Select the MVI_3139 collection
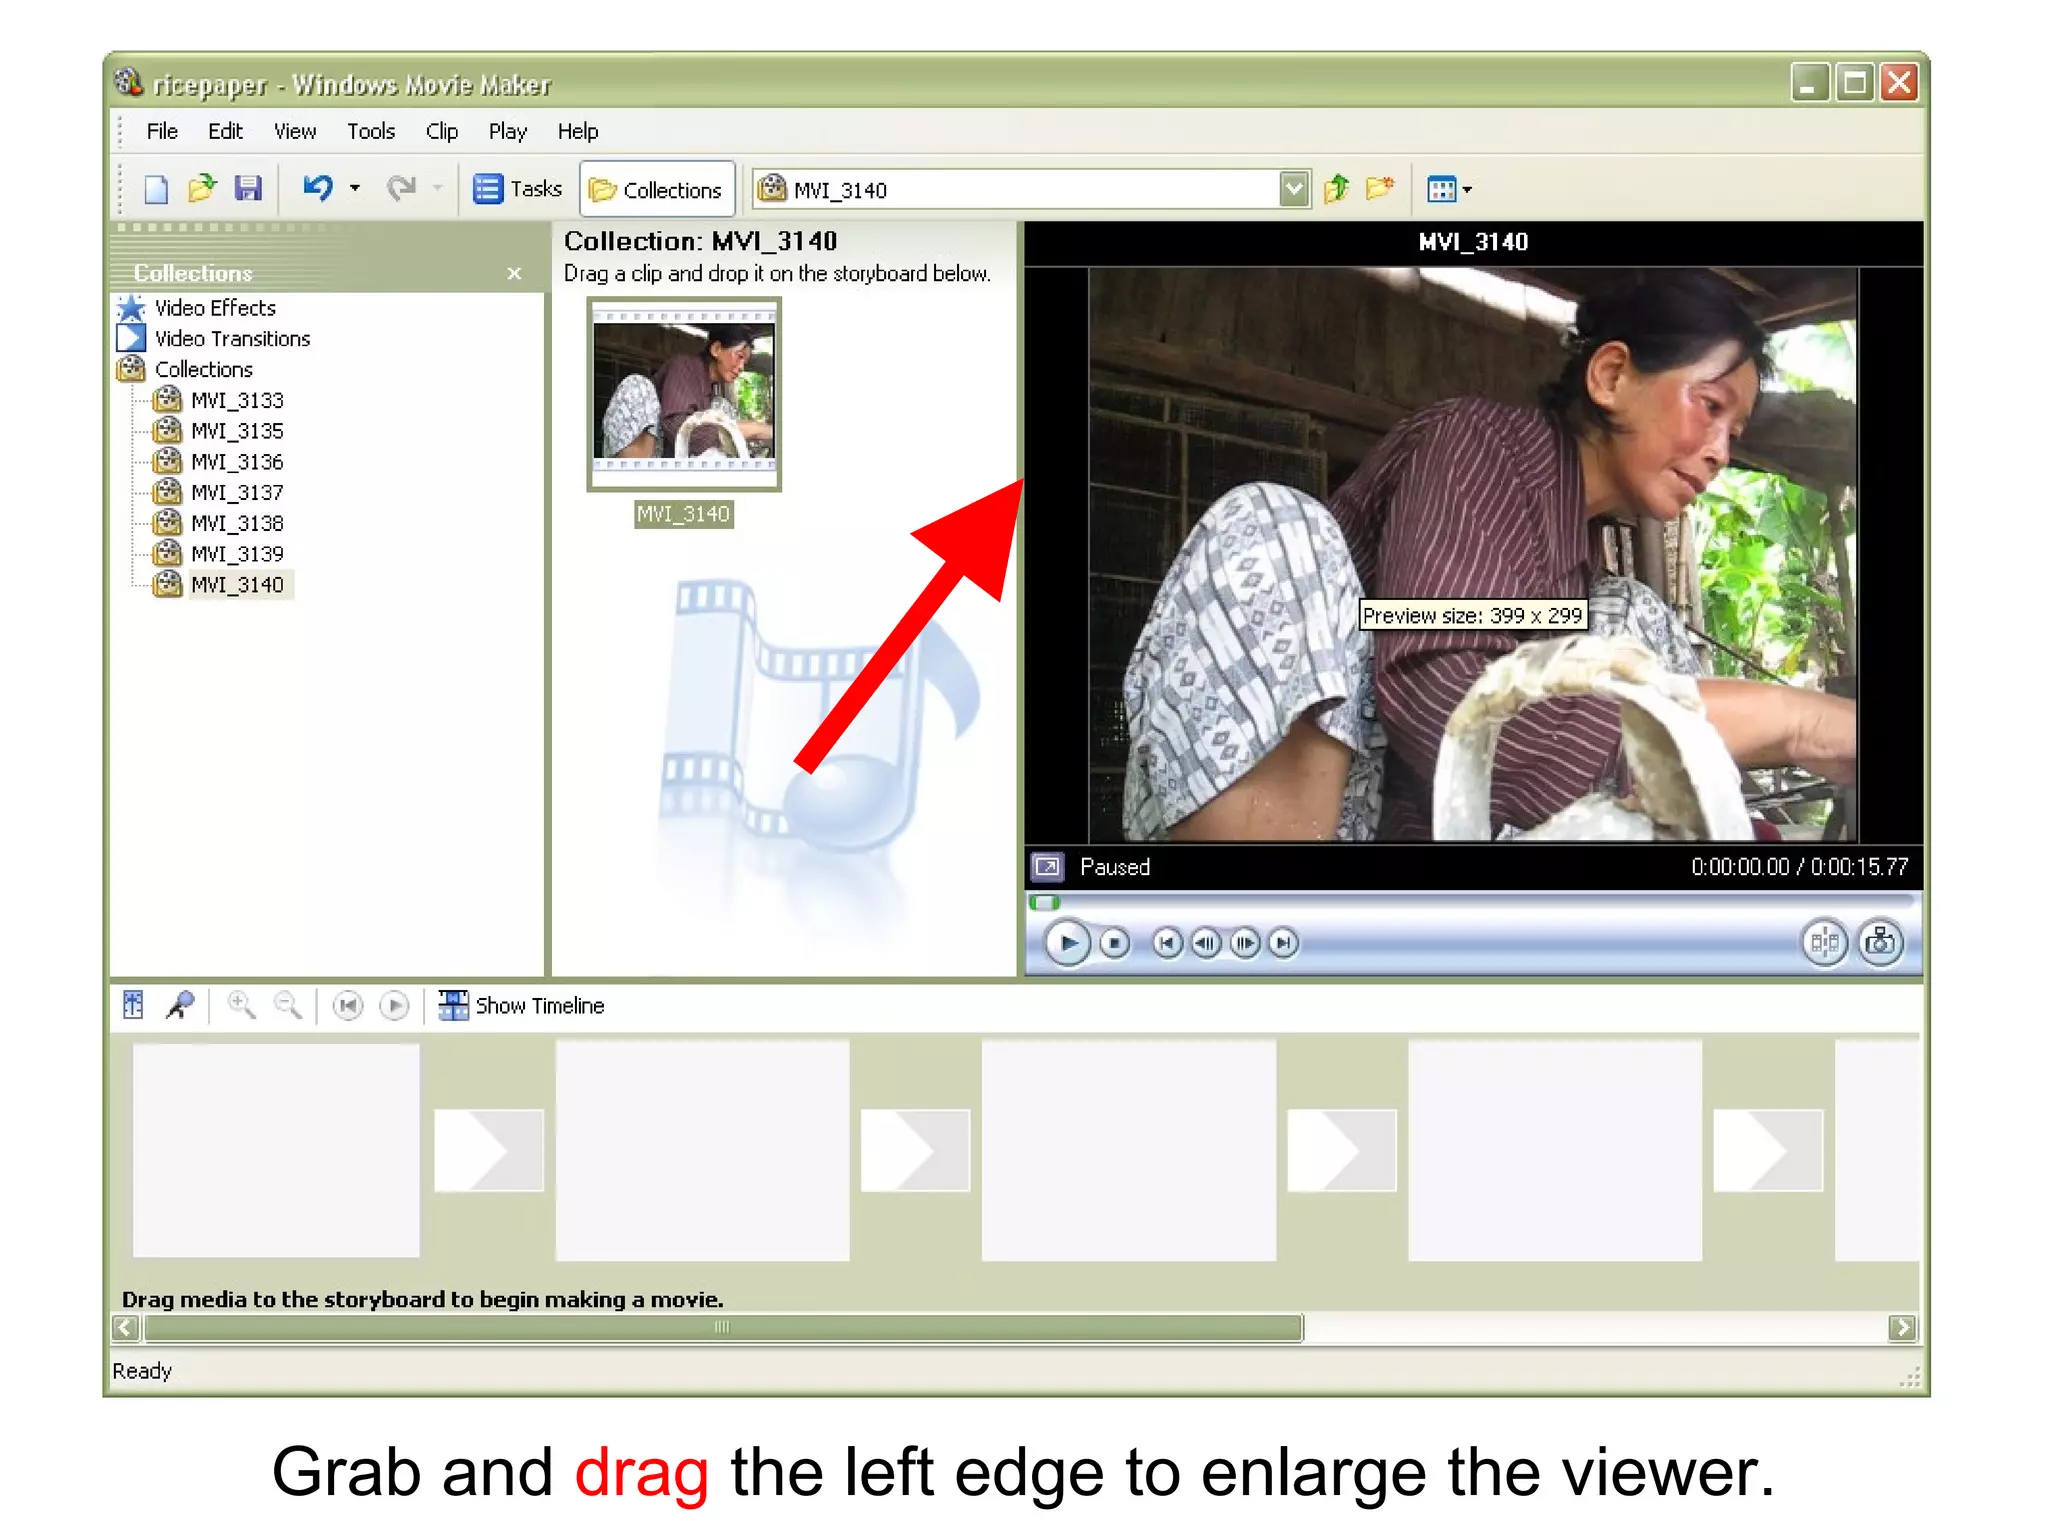 pos(237,554)
